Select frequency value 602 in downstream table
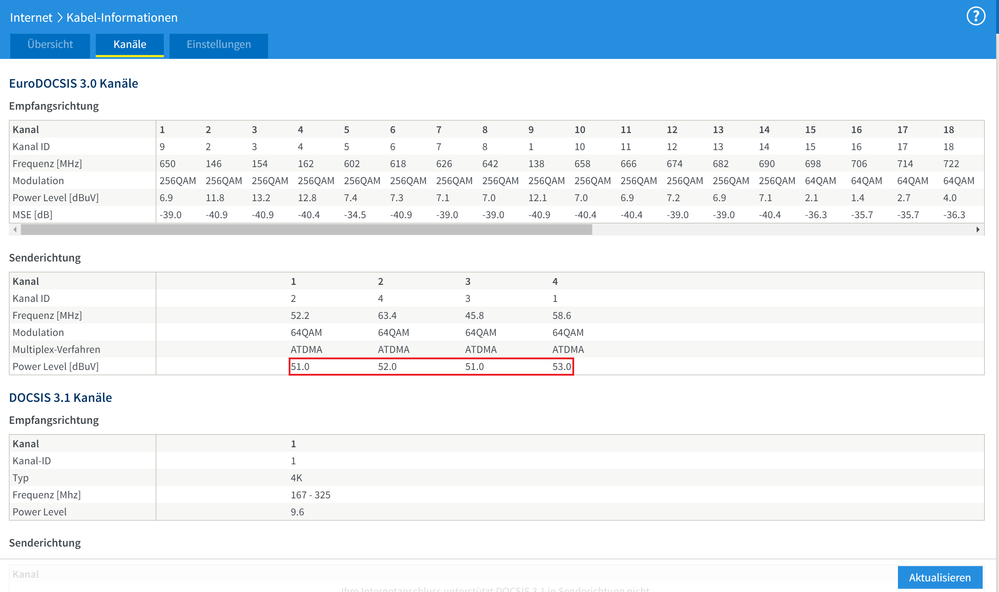Viewport: 999px width, 592px height. click(352, 164)
